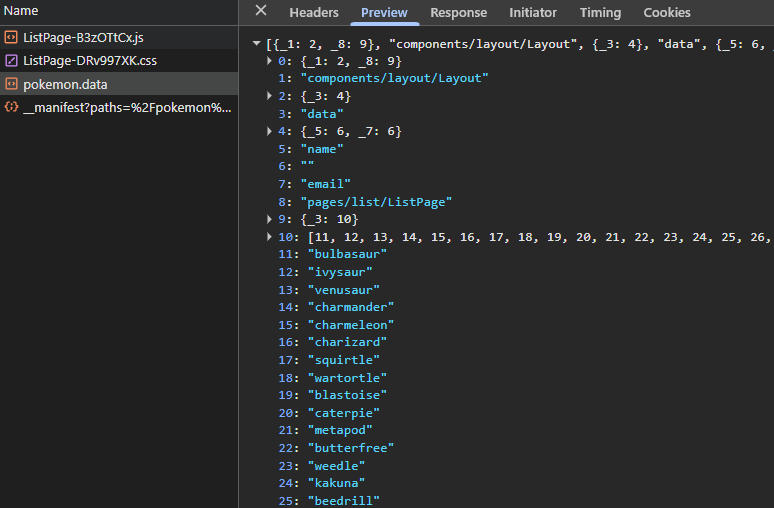Expand item 2 object {_3: 4}
774x508 pixels.
pos(270,96)
